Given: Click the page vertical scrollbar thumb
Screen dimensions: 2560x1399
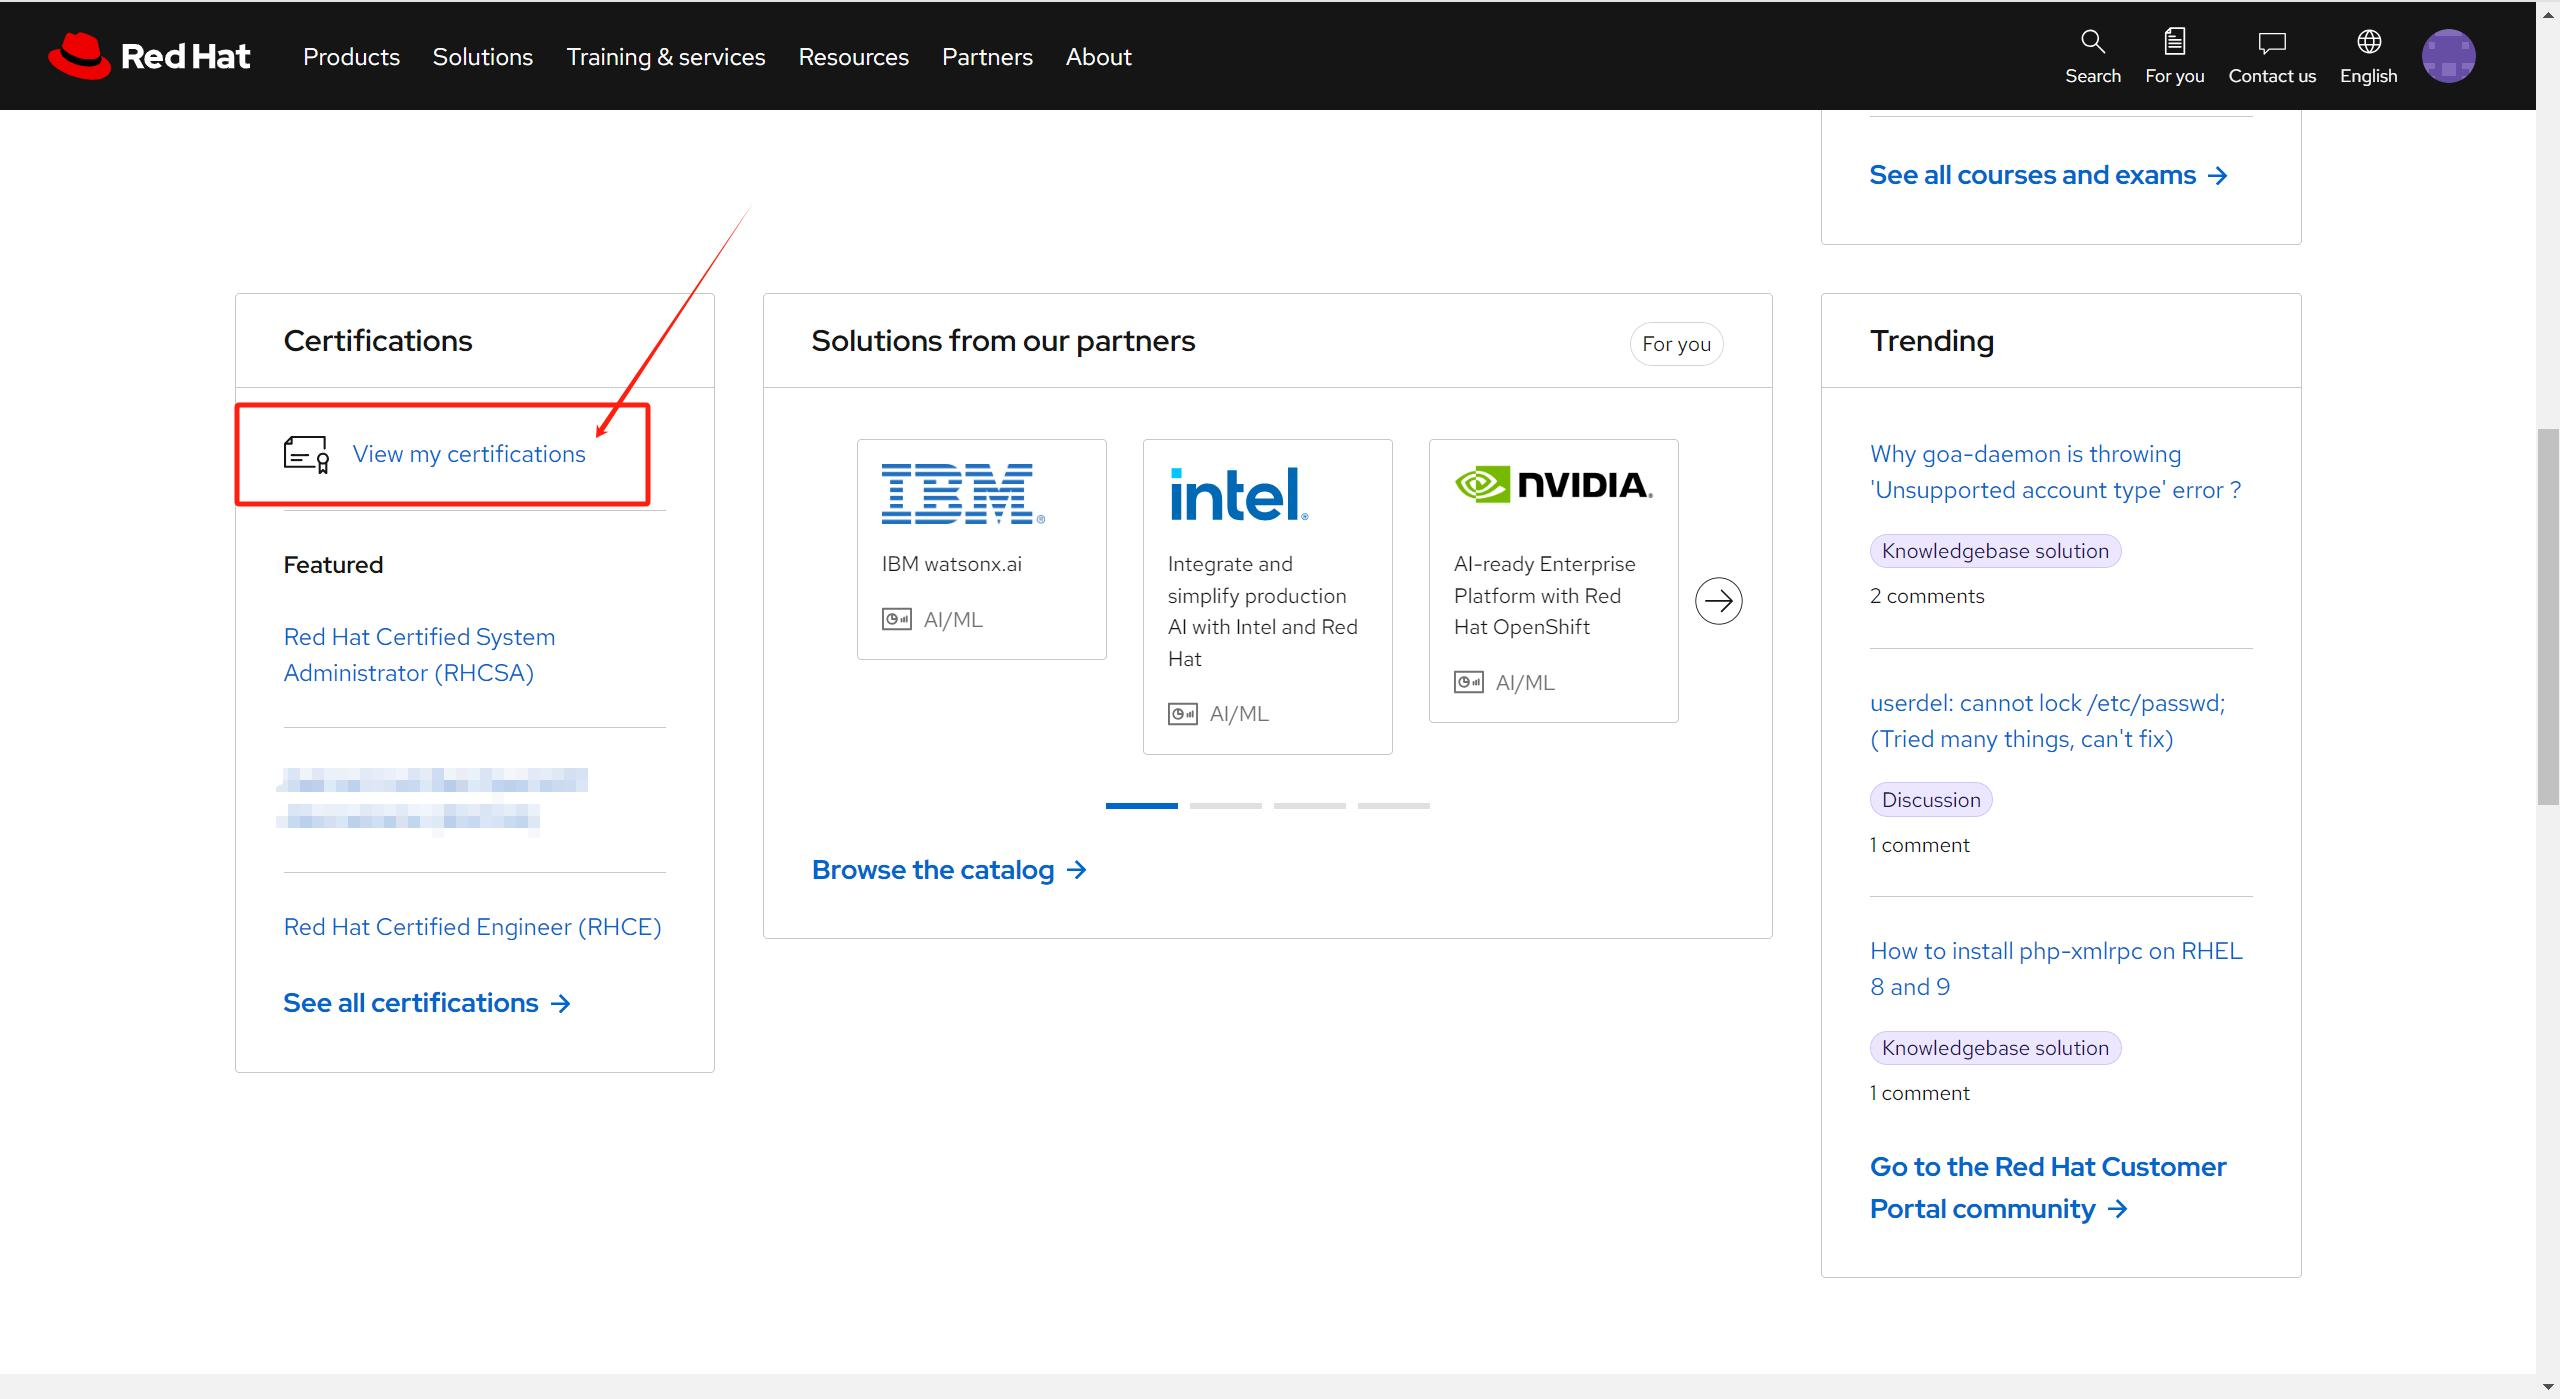Looking at the screenshot, I should (x=2548, y=616).
